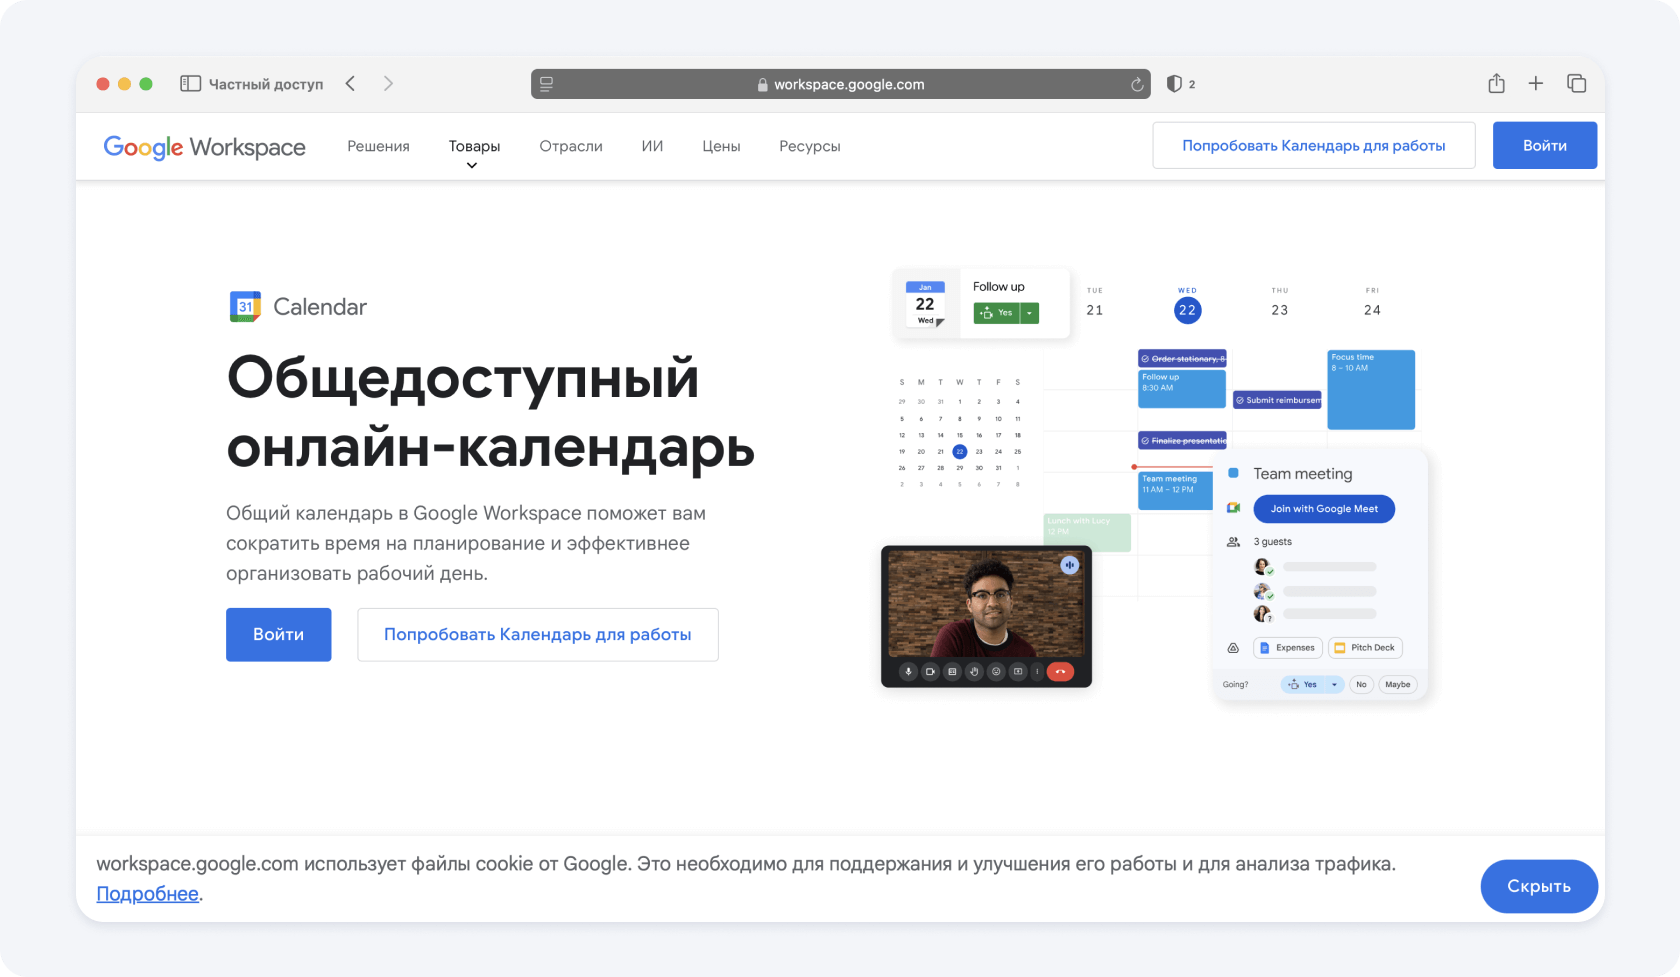Image resolution: width=1680 pixels, height=977 pixels.
Task: Click the workspace.google.com address field
Action: tap(848, 85)
